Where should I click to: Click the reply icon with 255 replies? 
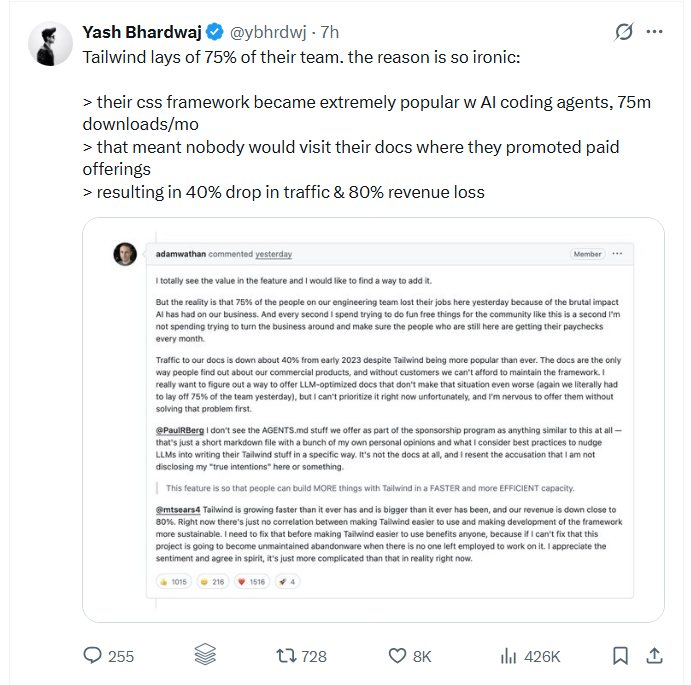[93, 655]
